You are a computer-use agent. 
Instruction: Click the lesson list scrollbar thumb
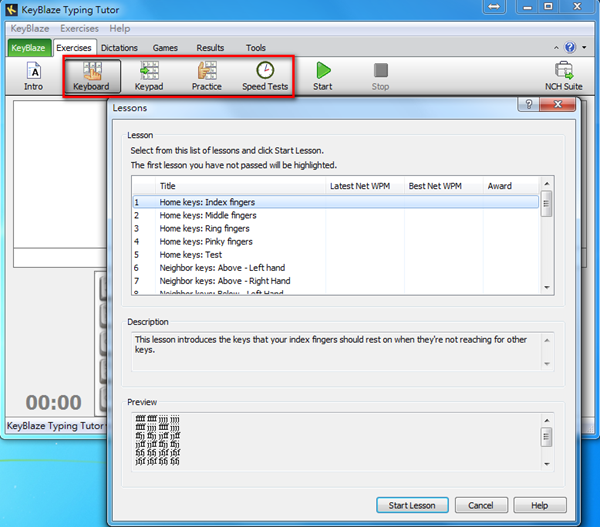[546, 204]
